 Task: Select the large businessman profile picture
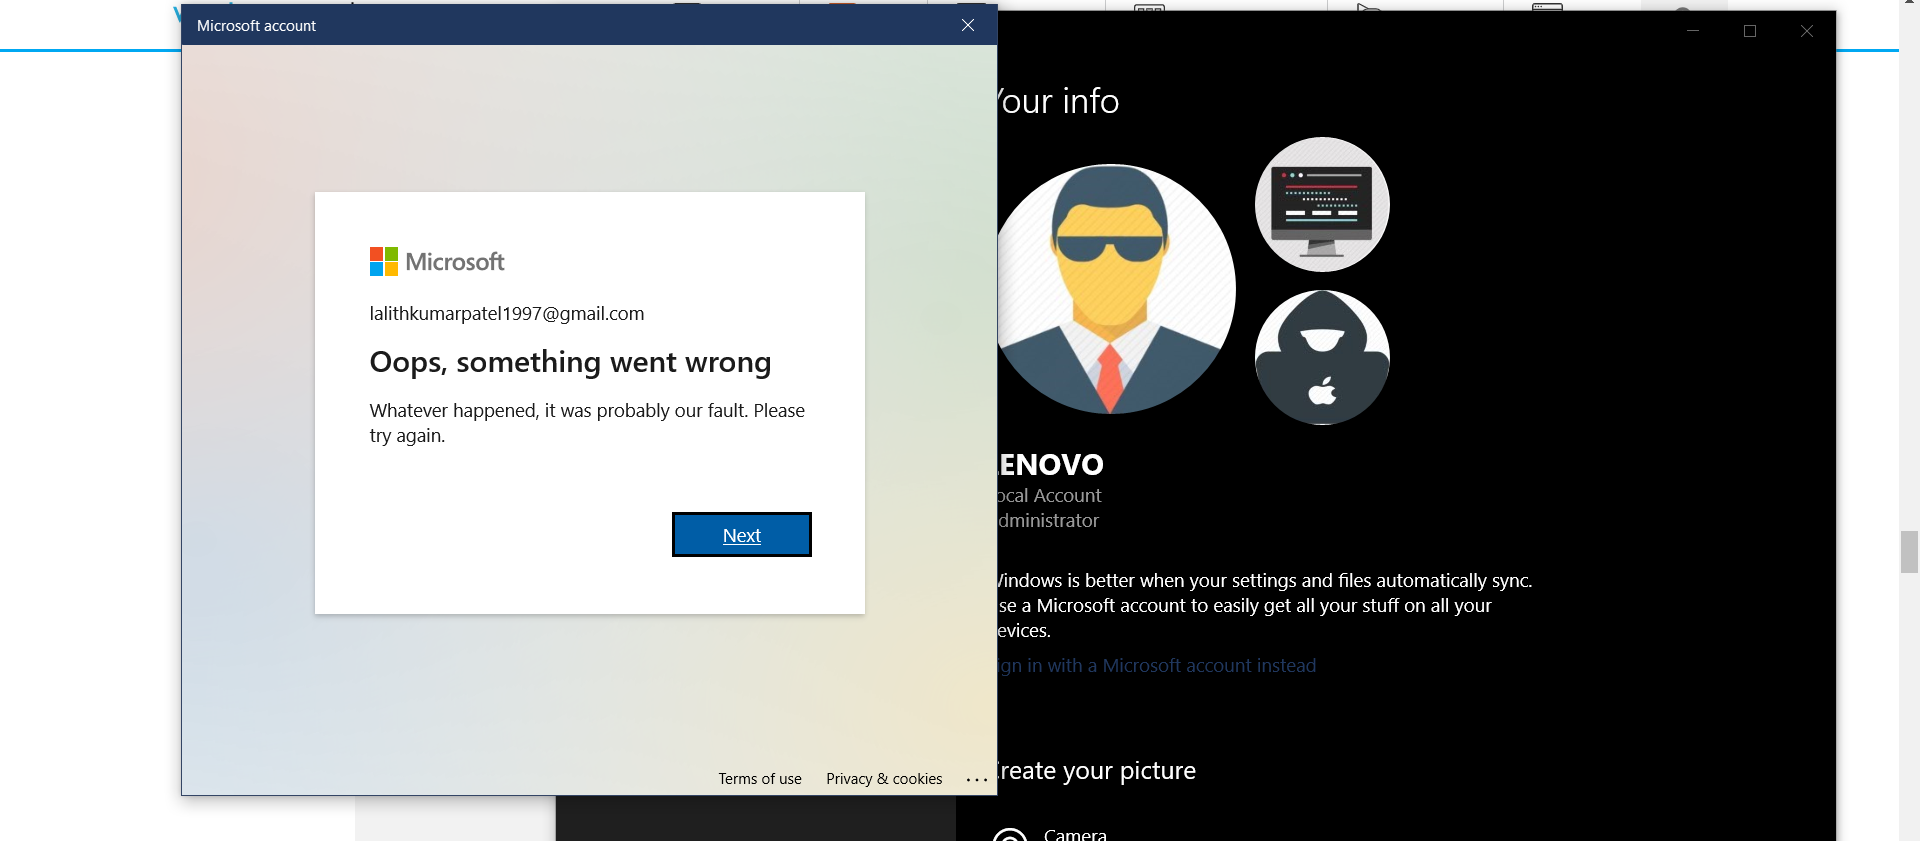click(1116, 289)
